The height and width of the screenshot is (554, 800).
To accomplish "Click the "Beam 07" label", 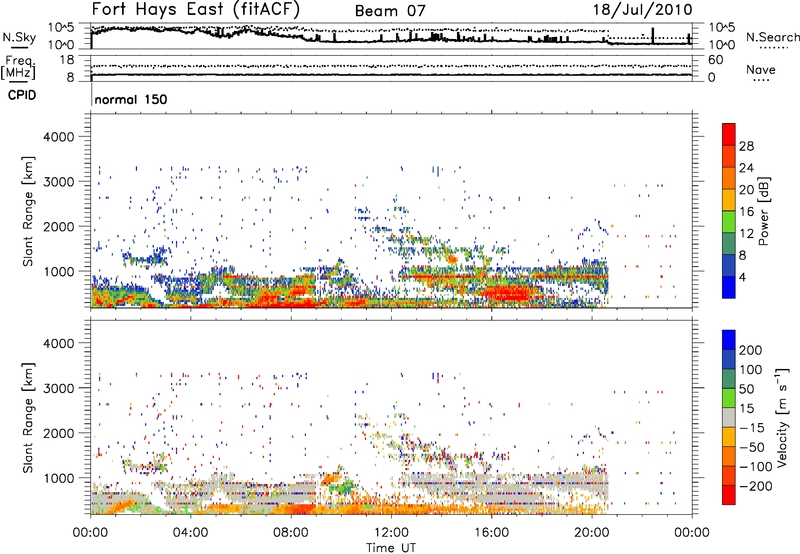I will pos(390,11).
